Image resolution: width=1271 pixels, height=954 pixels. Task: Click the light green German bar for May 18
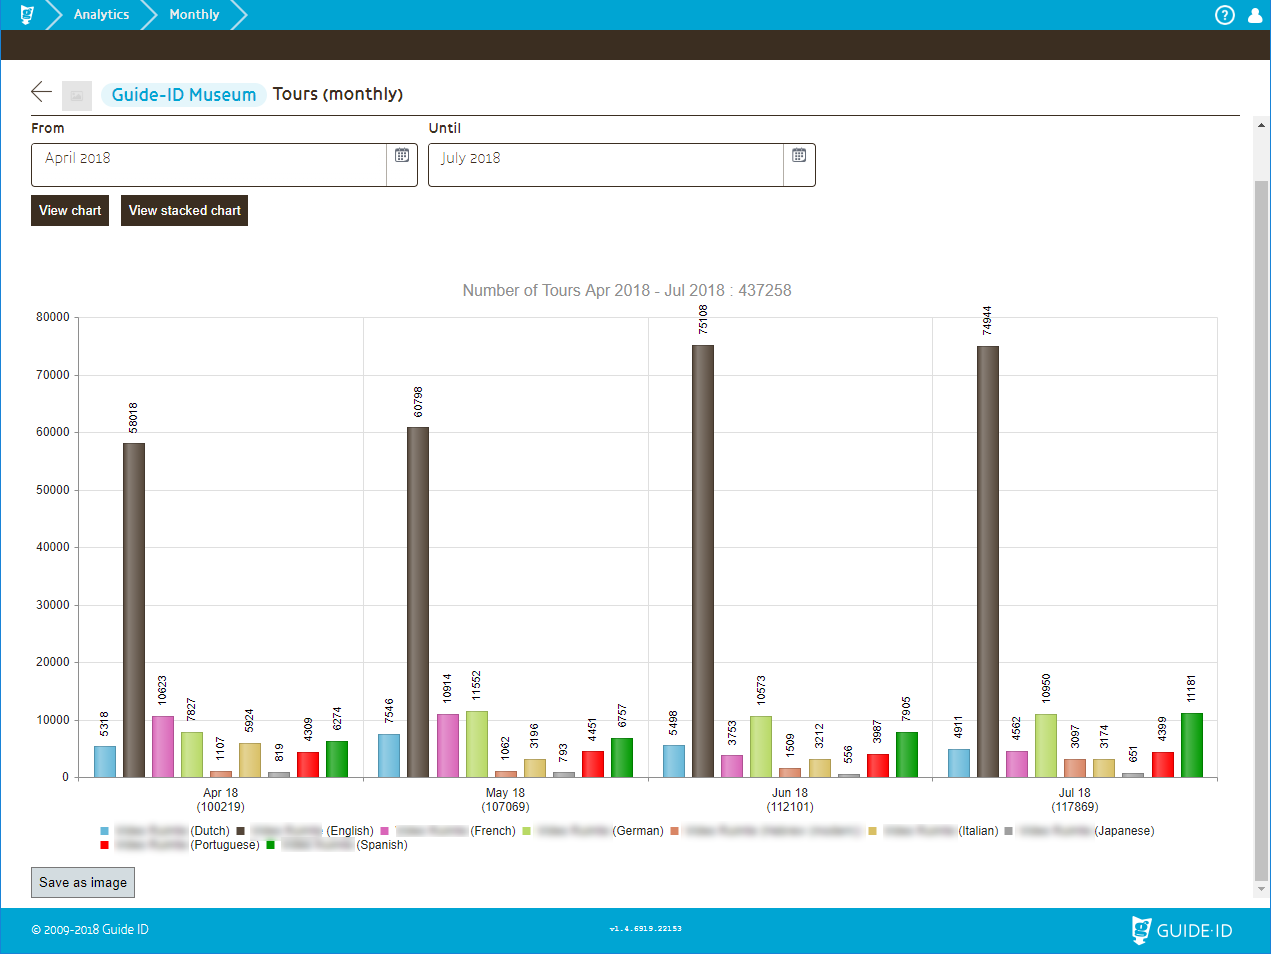click(x=477, y=744)
